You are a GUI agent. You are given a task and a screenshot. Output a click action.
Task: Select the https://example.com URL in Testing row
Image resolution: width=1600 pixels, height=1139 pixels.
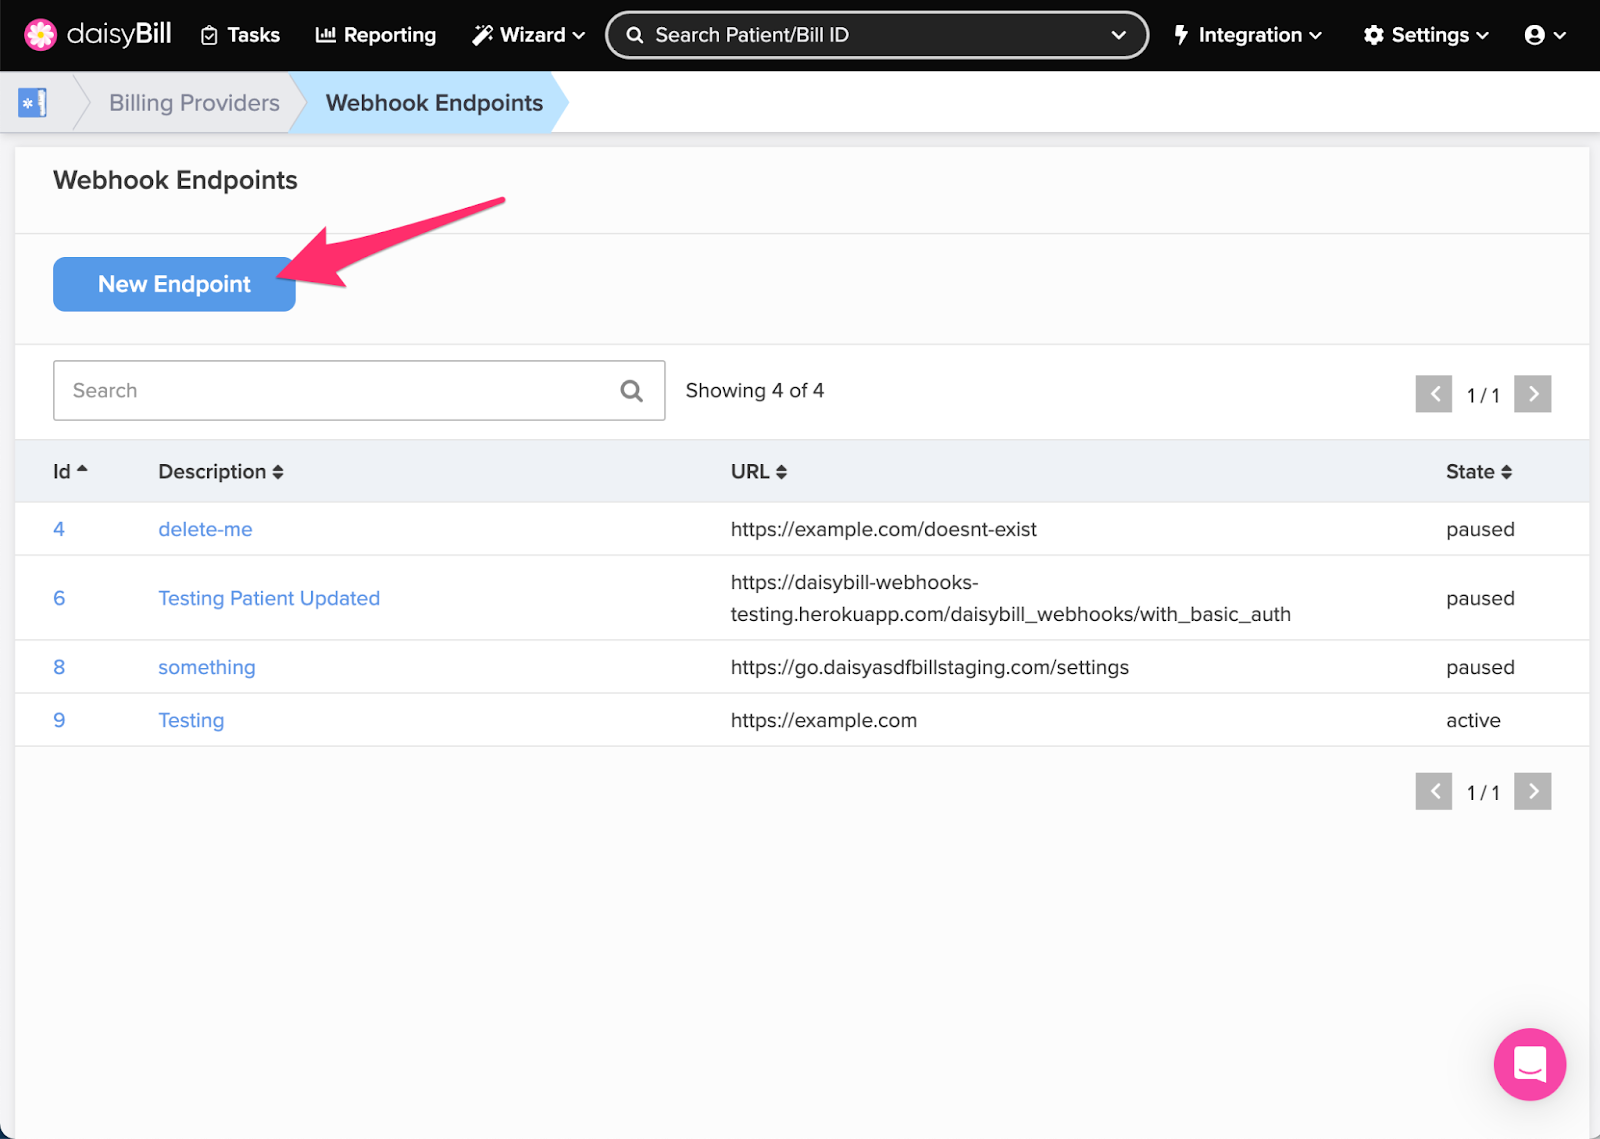point(824,720)
